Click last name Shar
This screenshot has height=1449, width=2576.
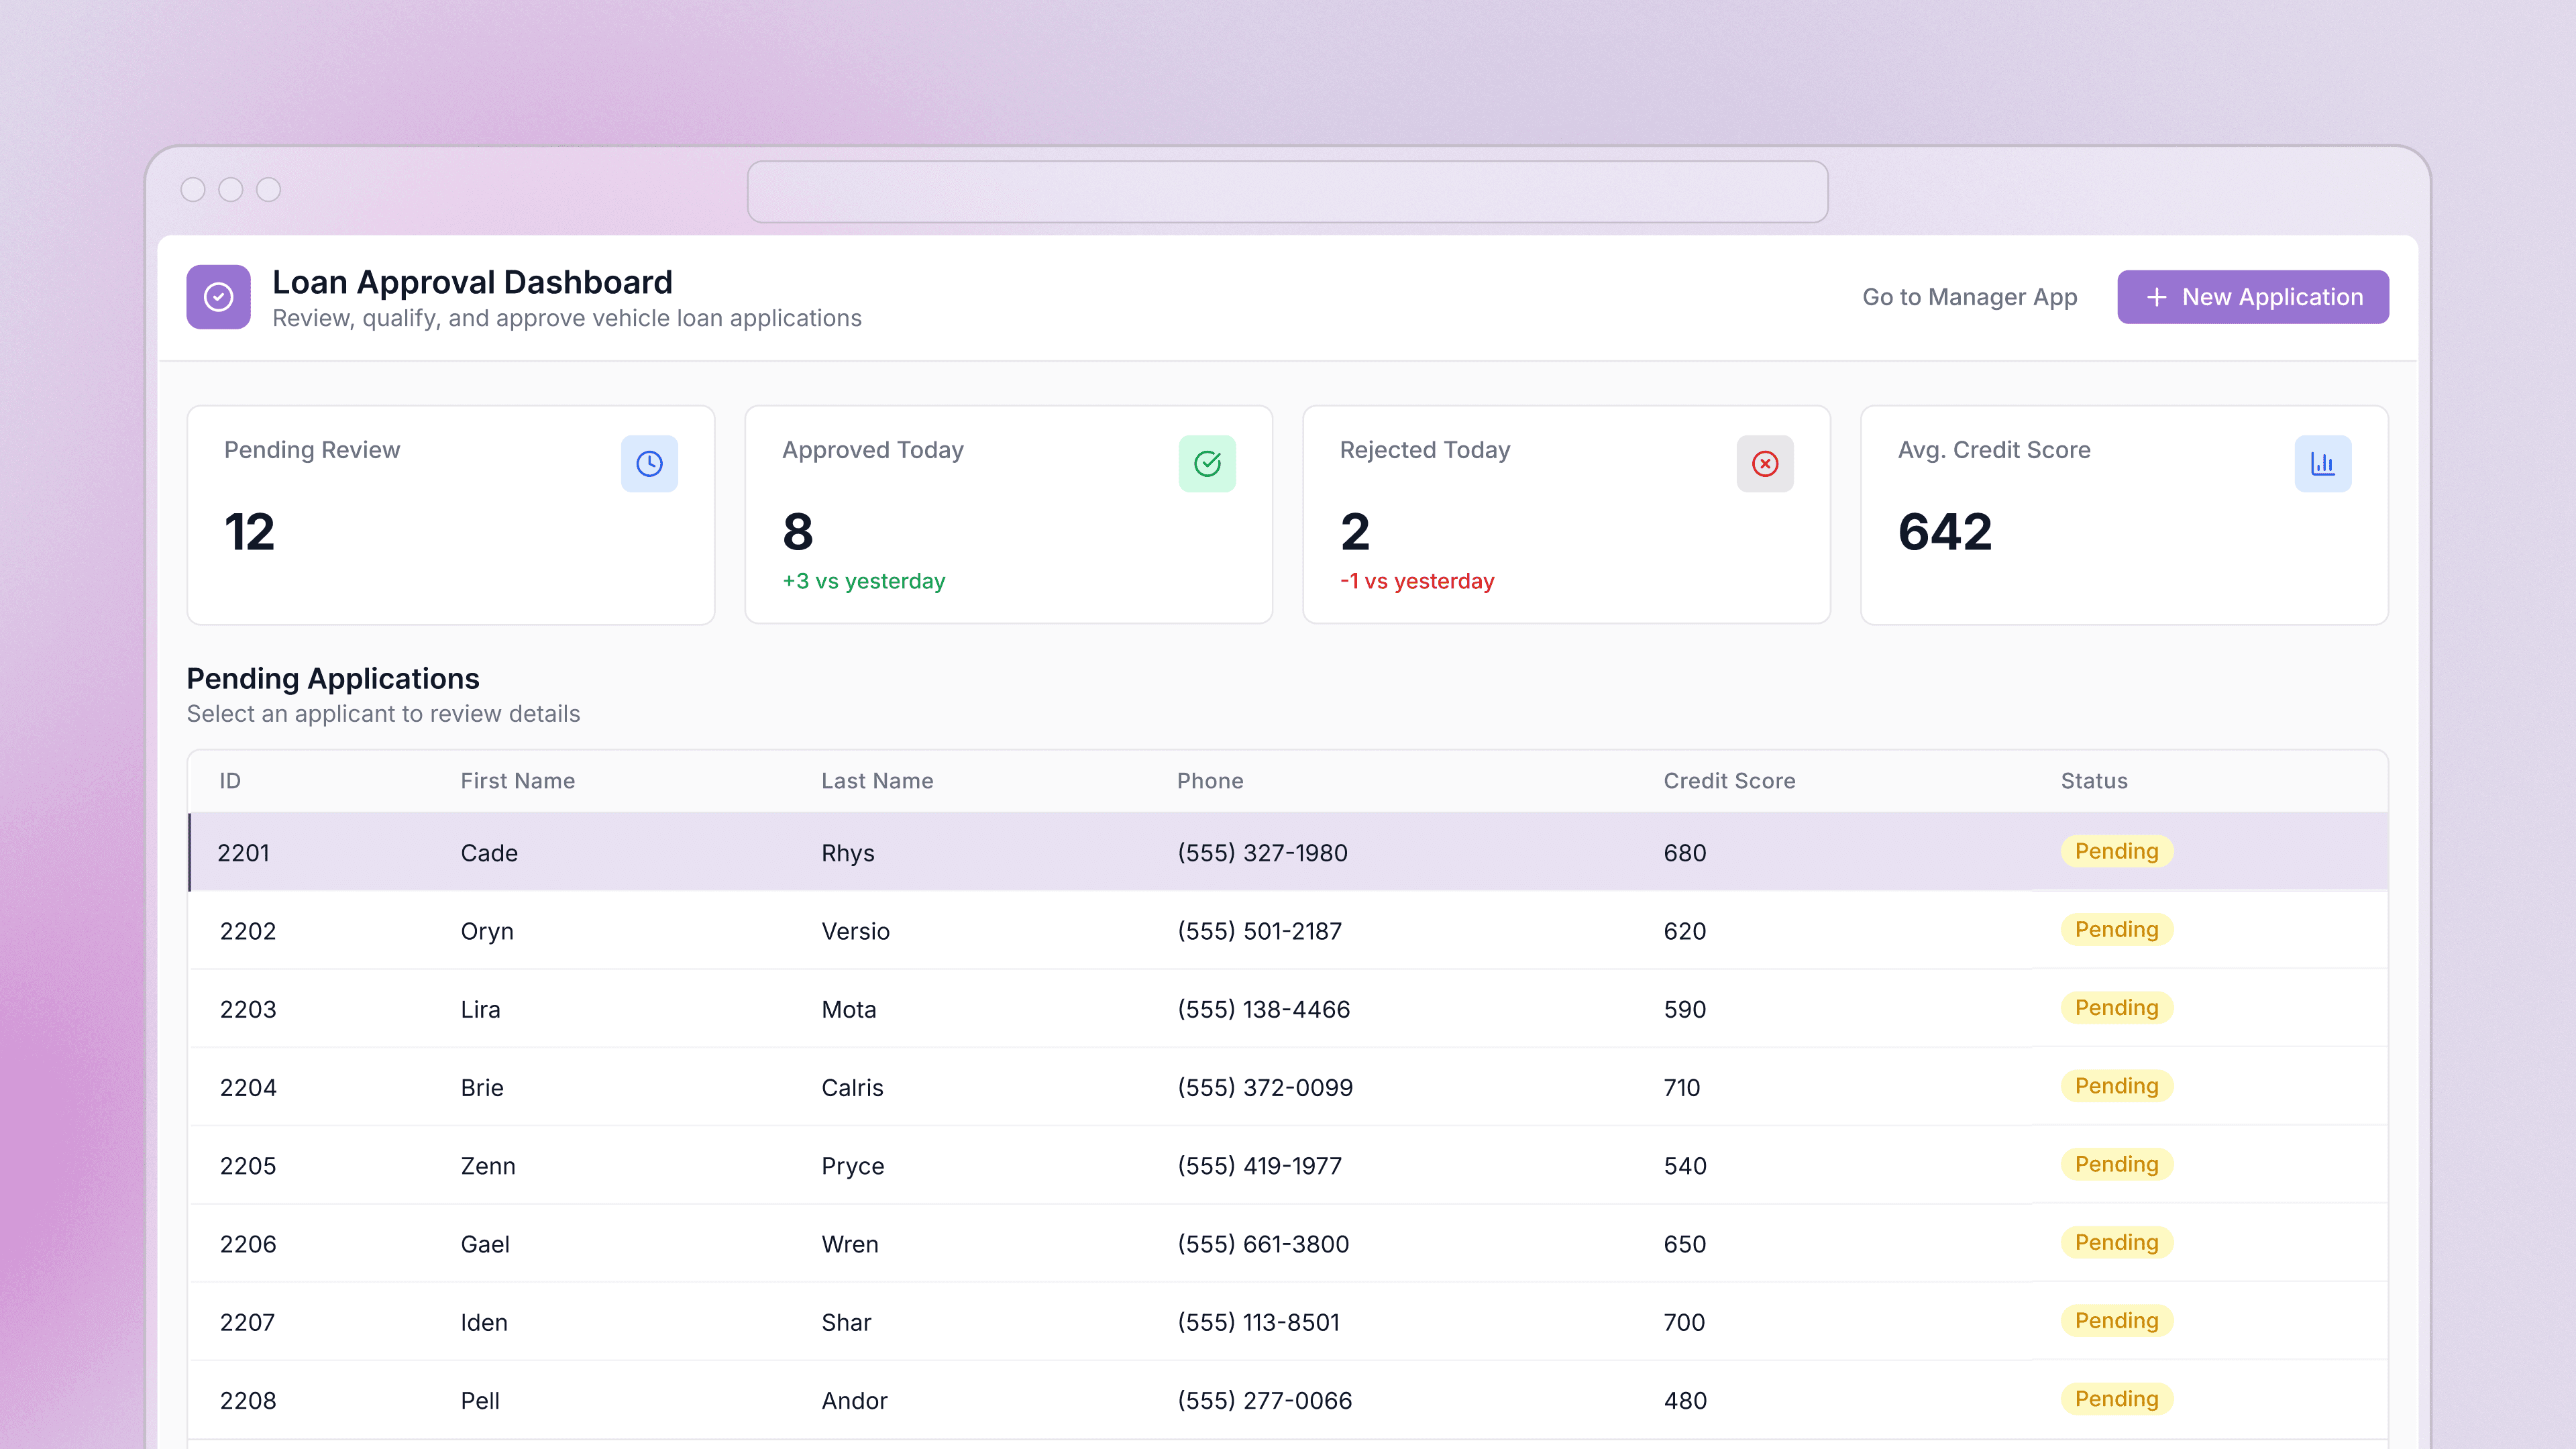846,1322
